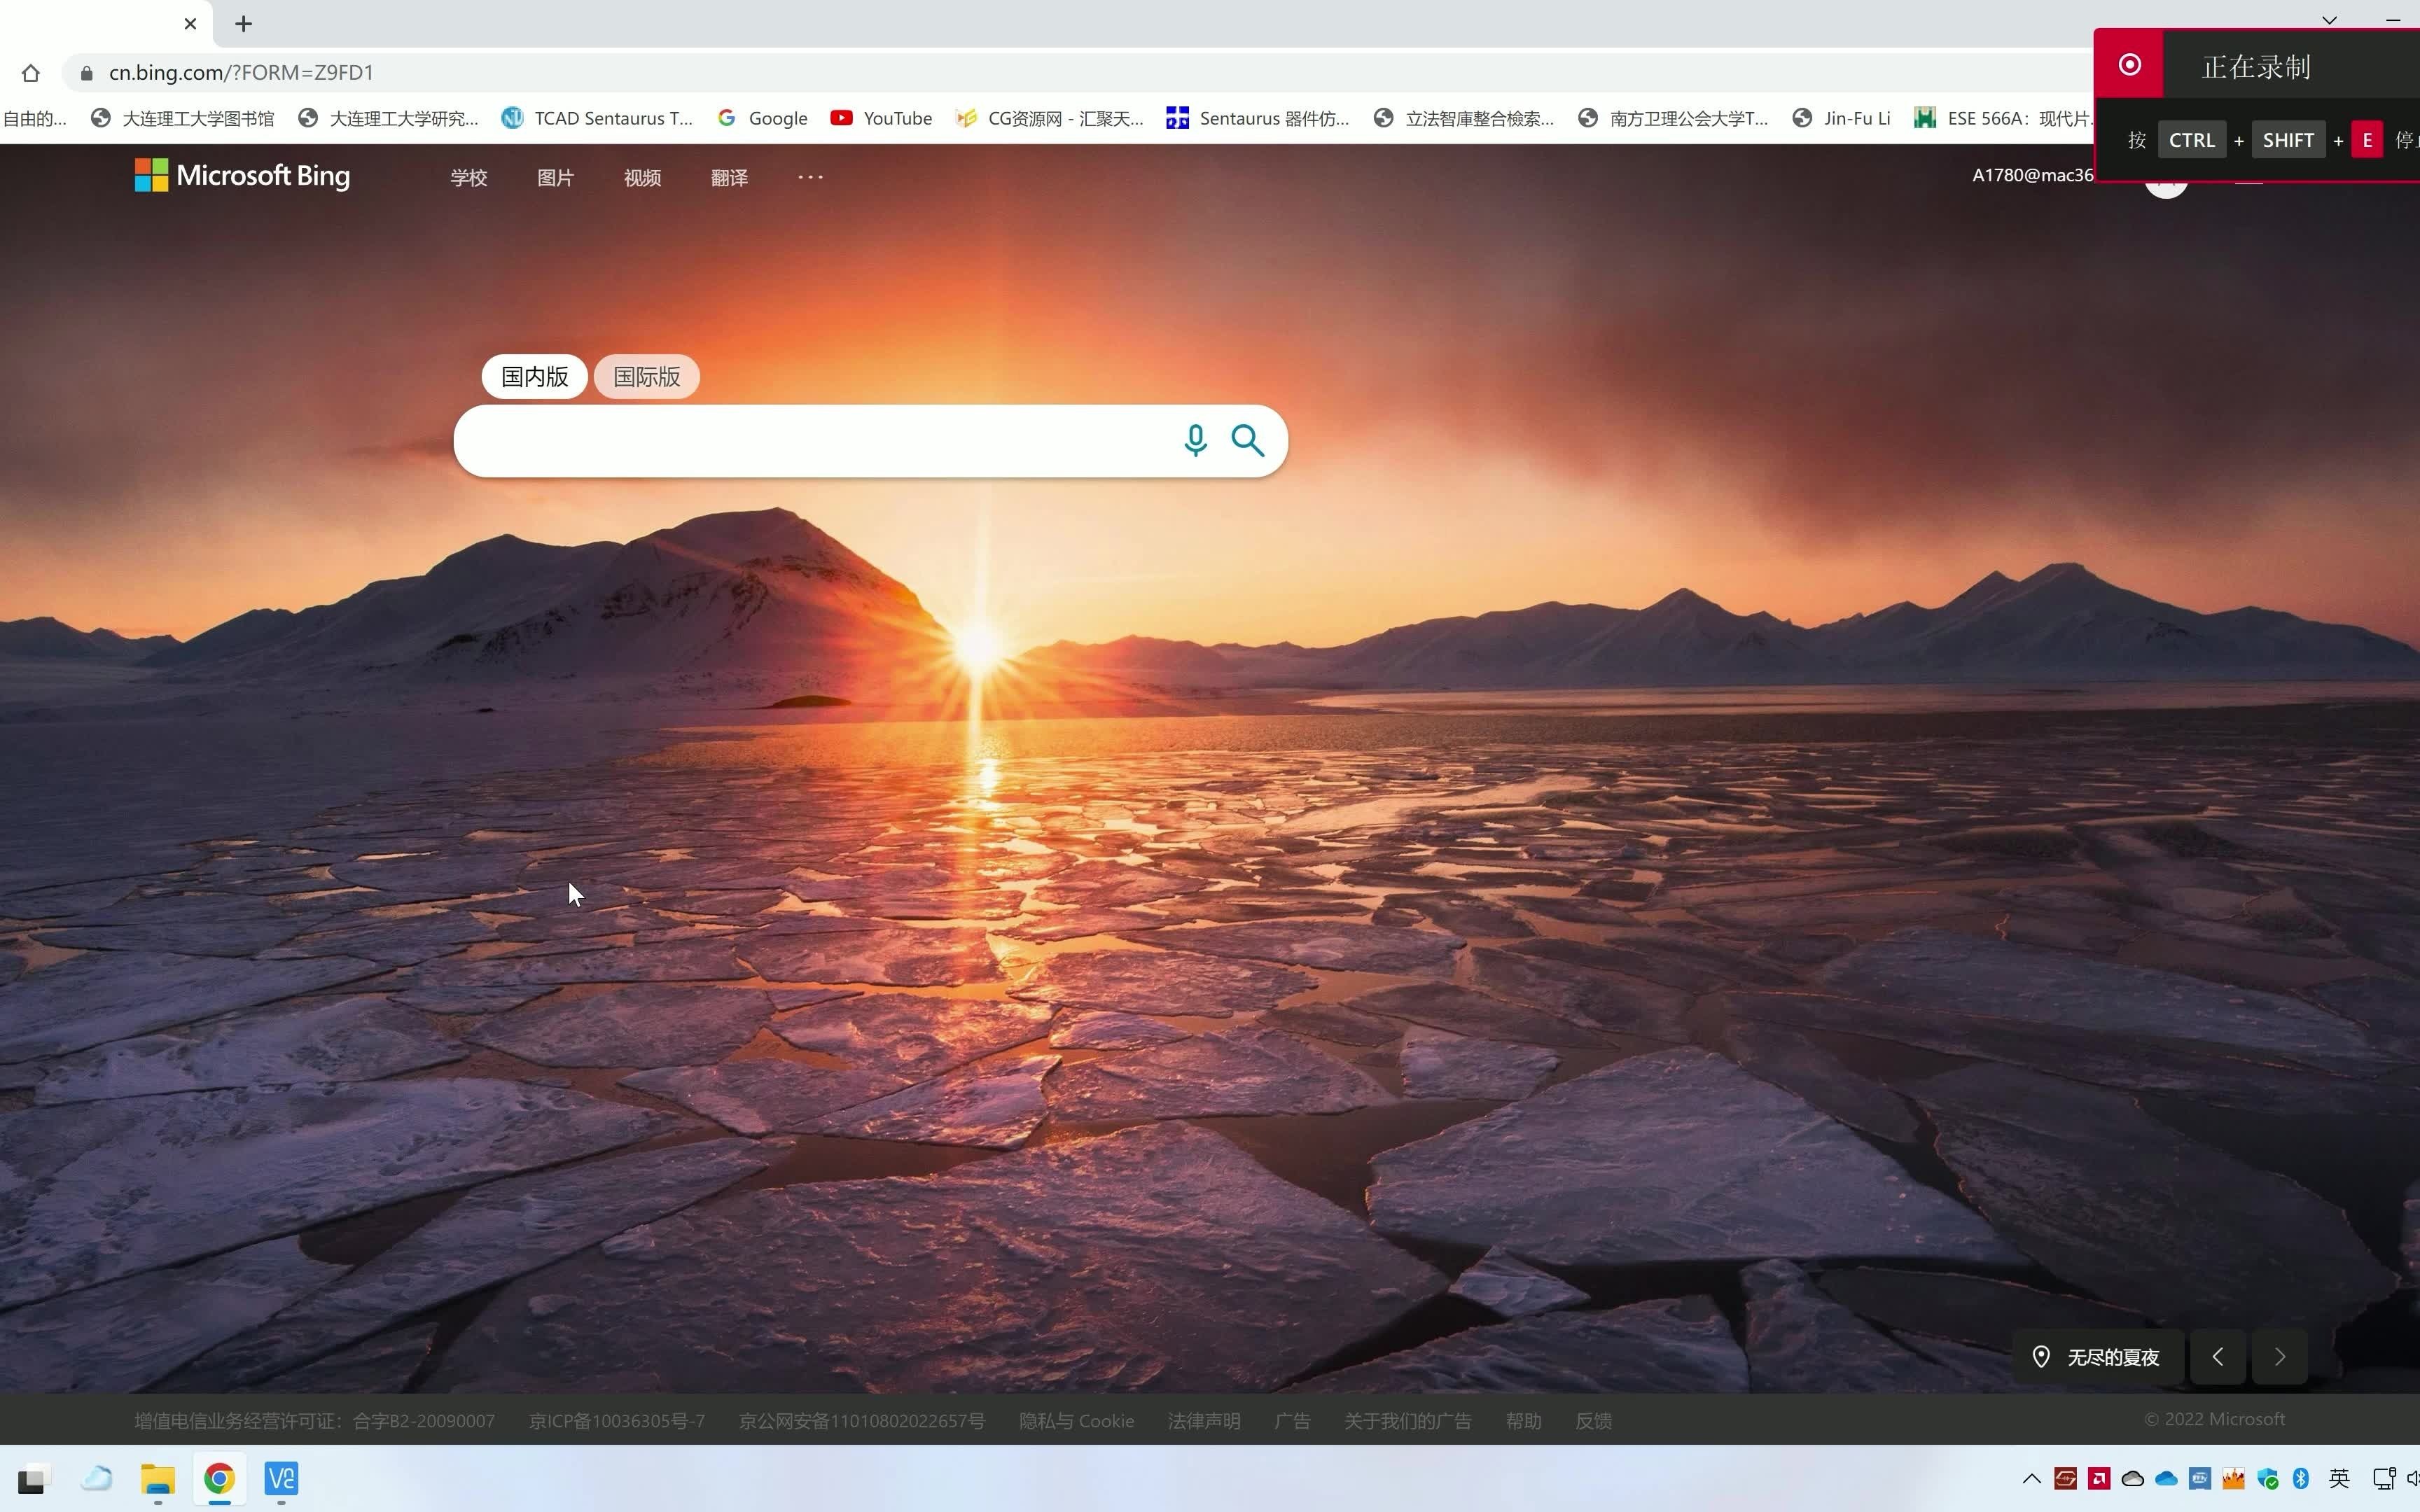
Task: Click the voice search microphone icon
Action: tap(1195, 440)
